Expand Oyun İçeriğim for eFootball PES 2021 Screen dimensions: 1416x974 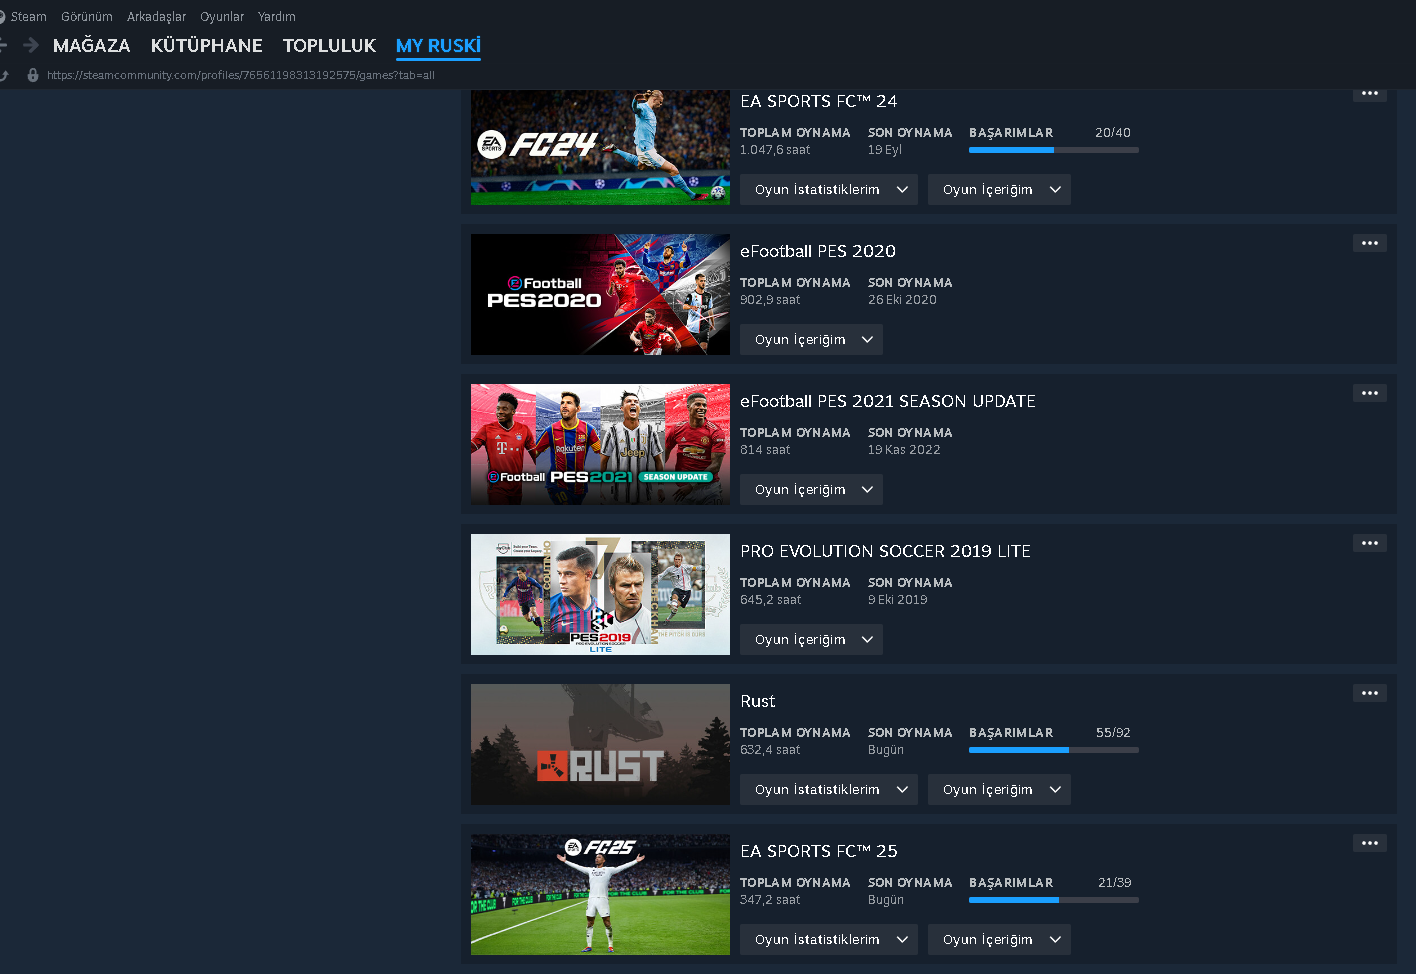811,490
